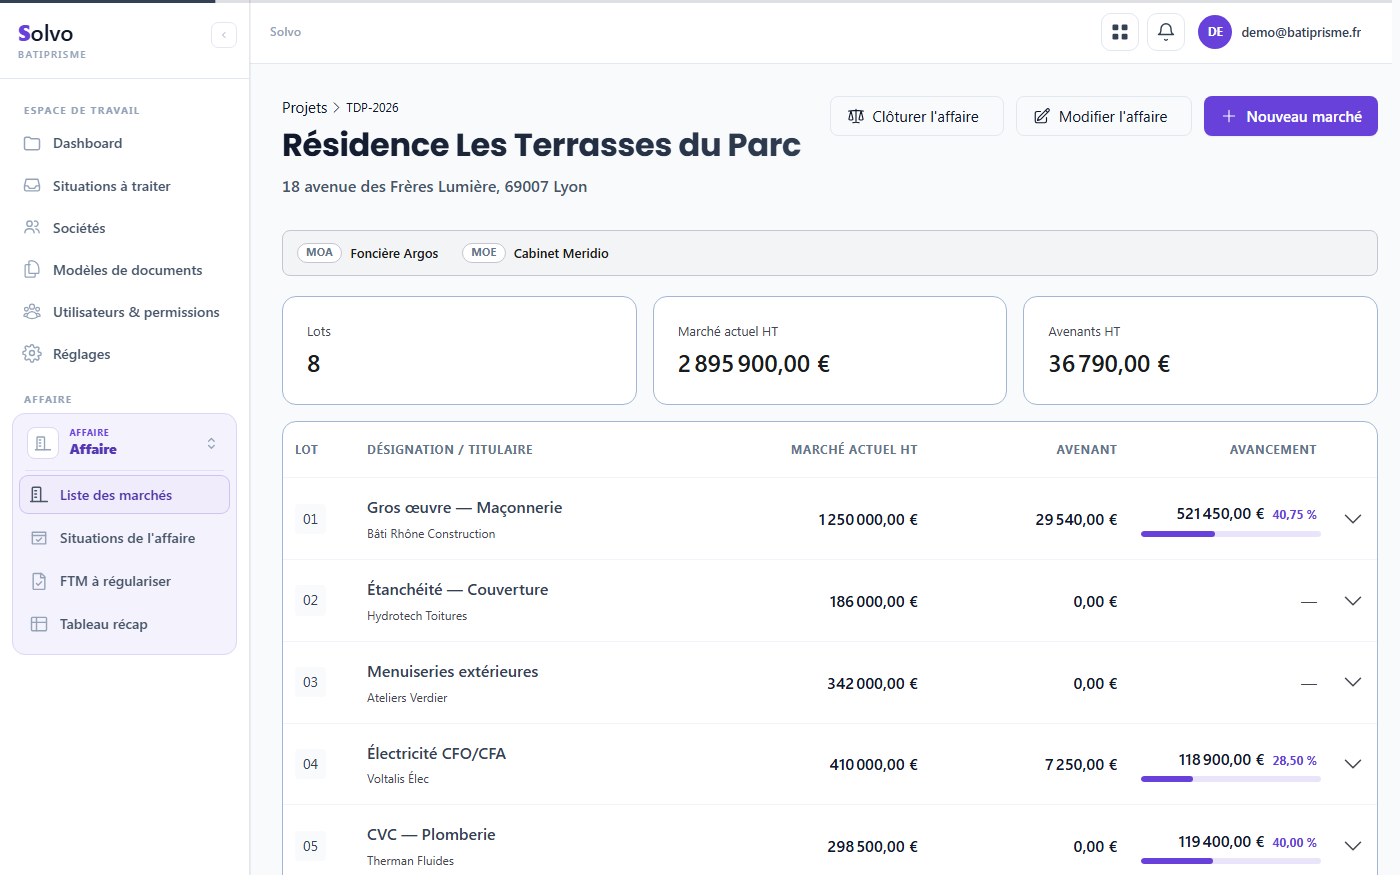Click the 119 400,00 € avancement amount

click(1221, 842)
